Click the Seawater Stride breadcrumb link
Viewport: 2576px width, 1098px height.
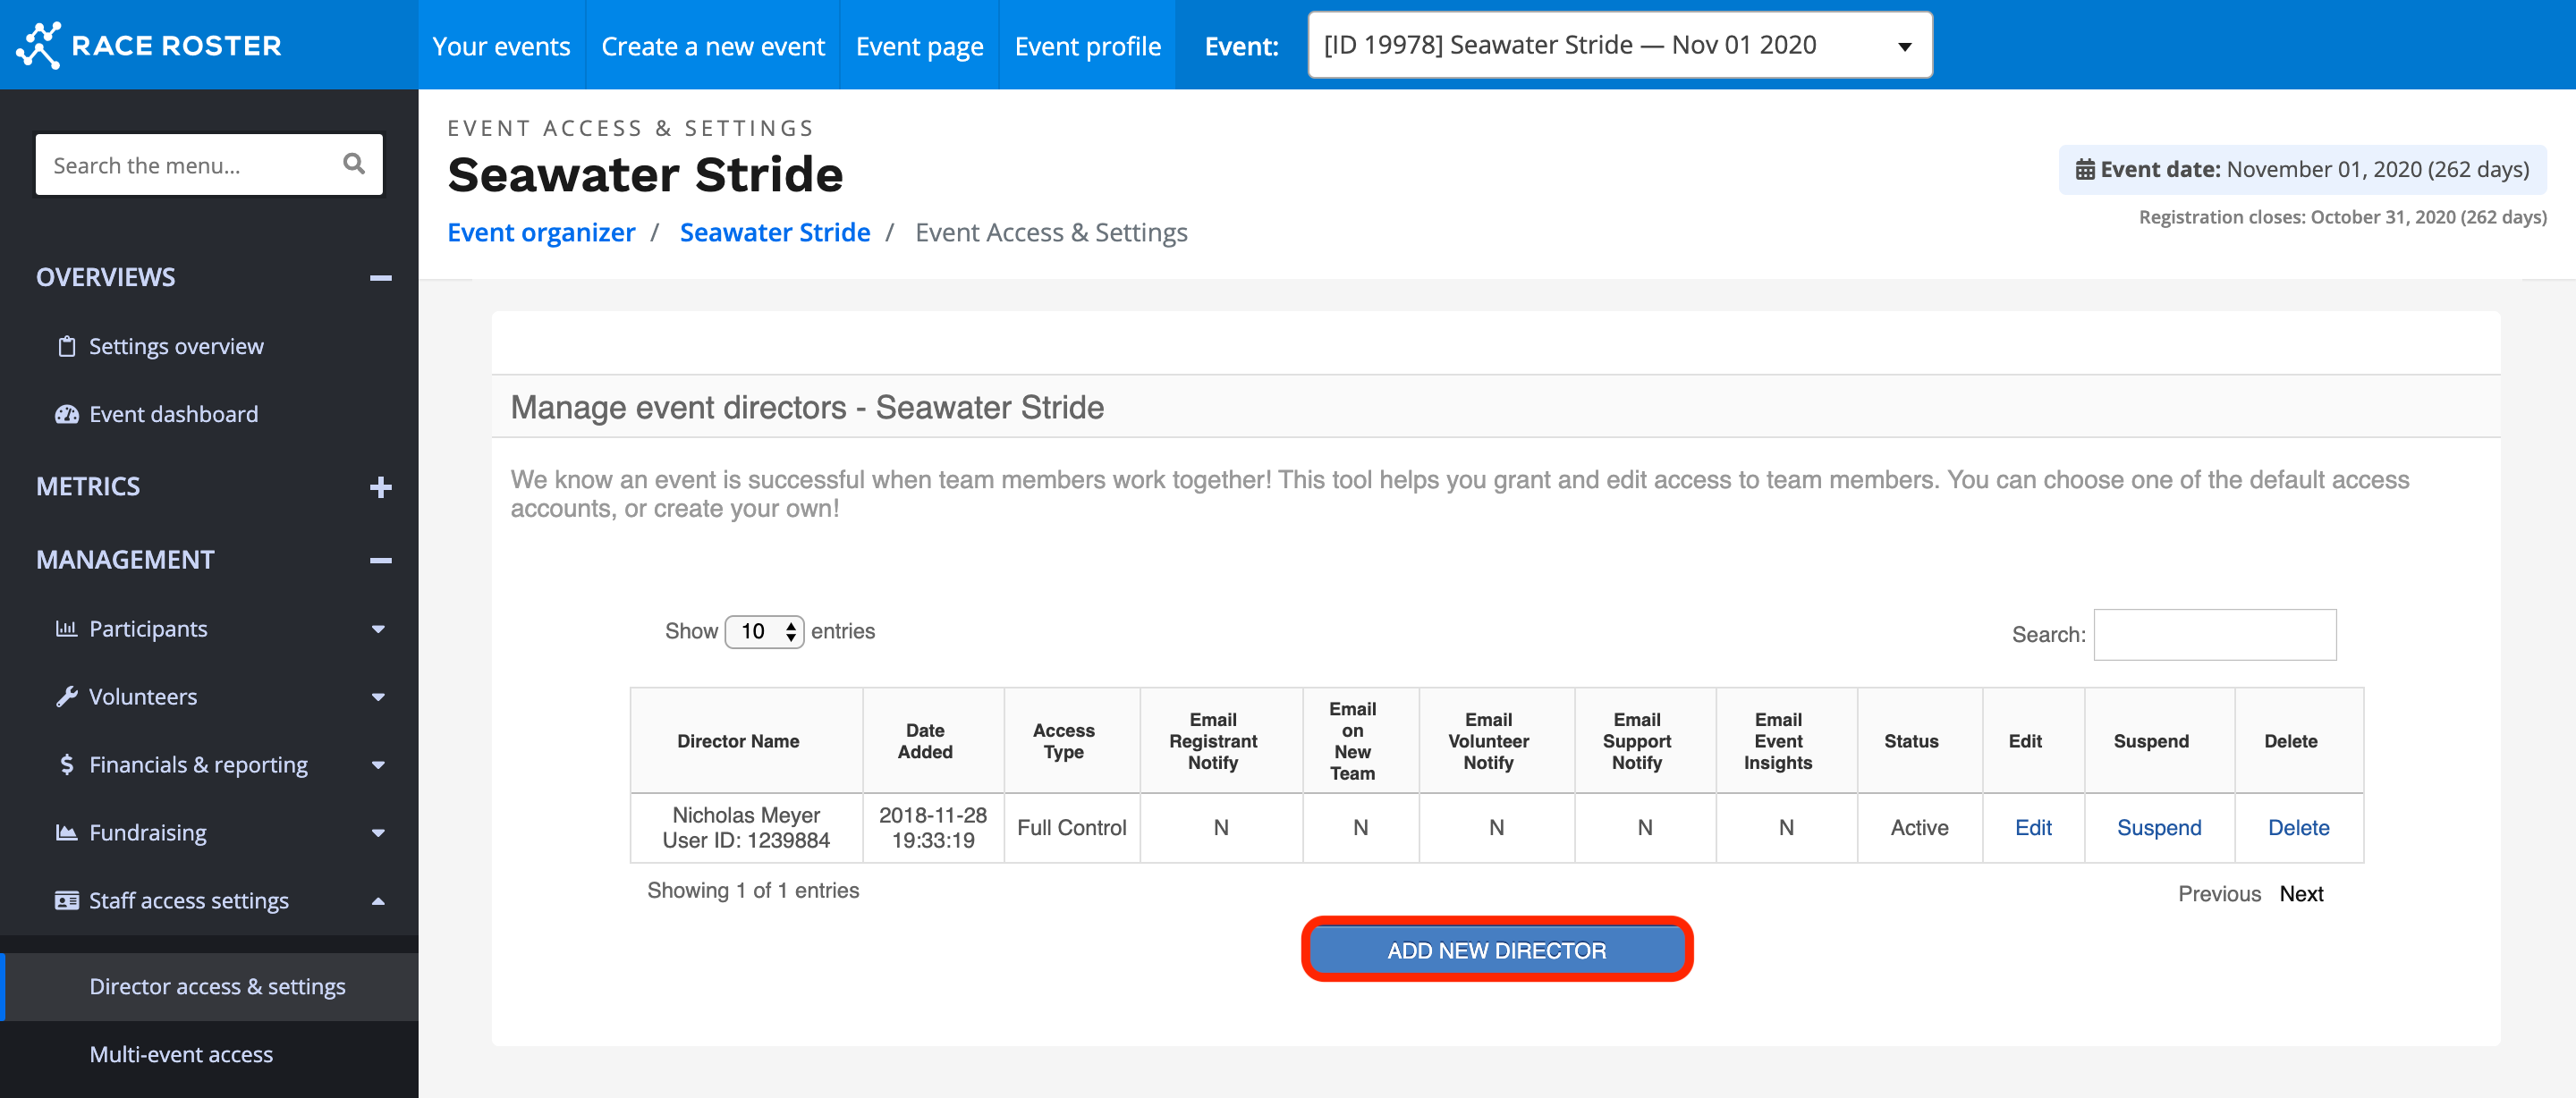pyautogui.click(x=775, y=233)
